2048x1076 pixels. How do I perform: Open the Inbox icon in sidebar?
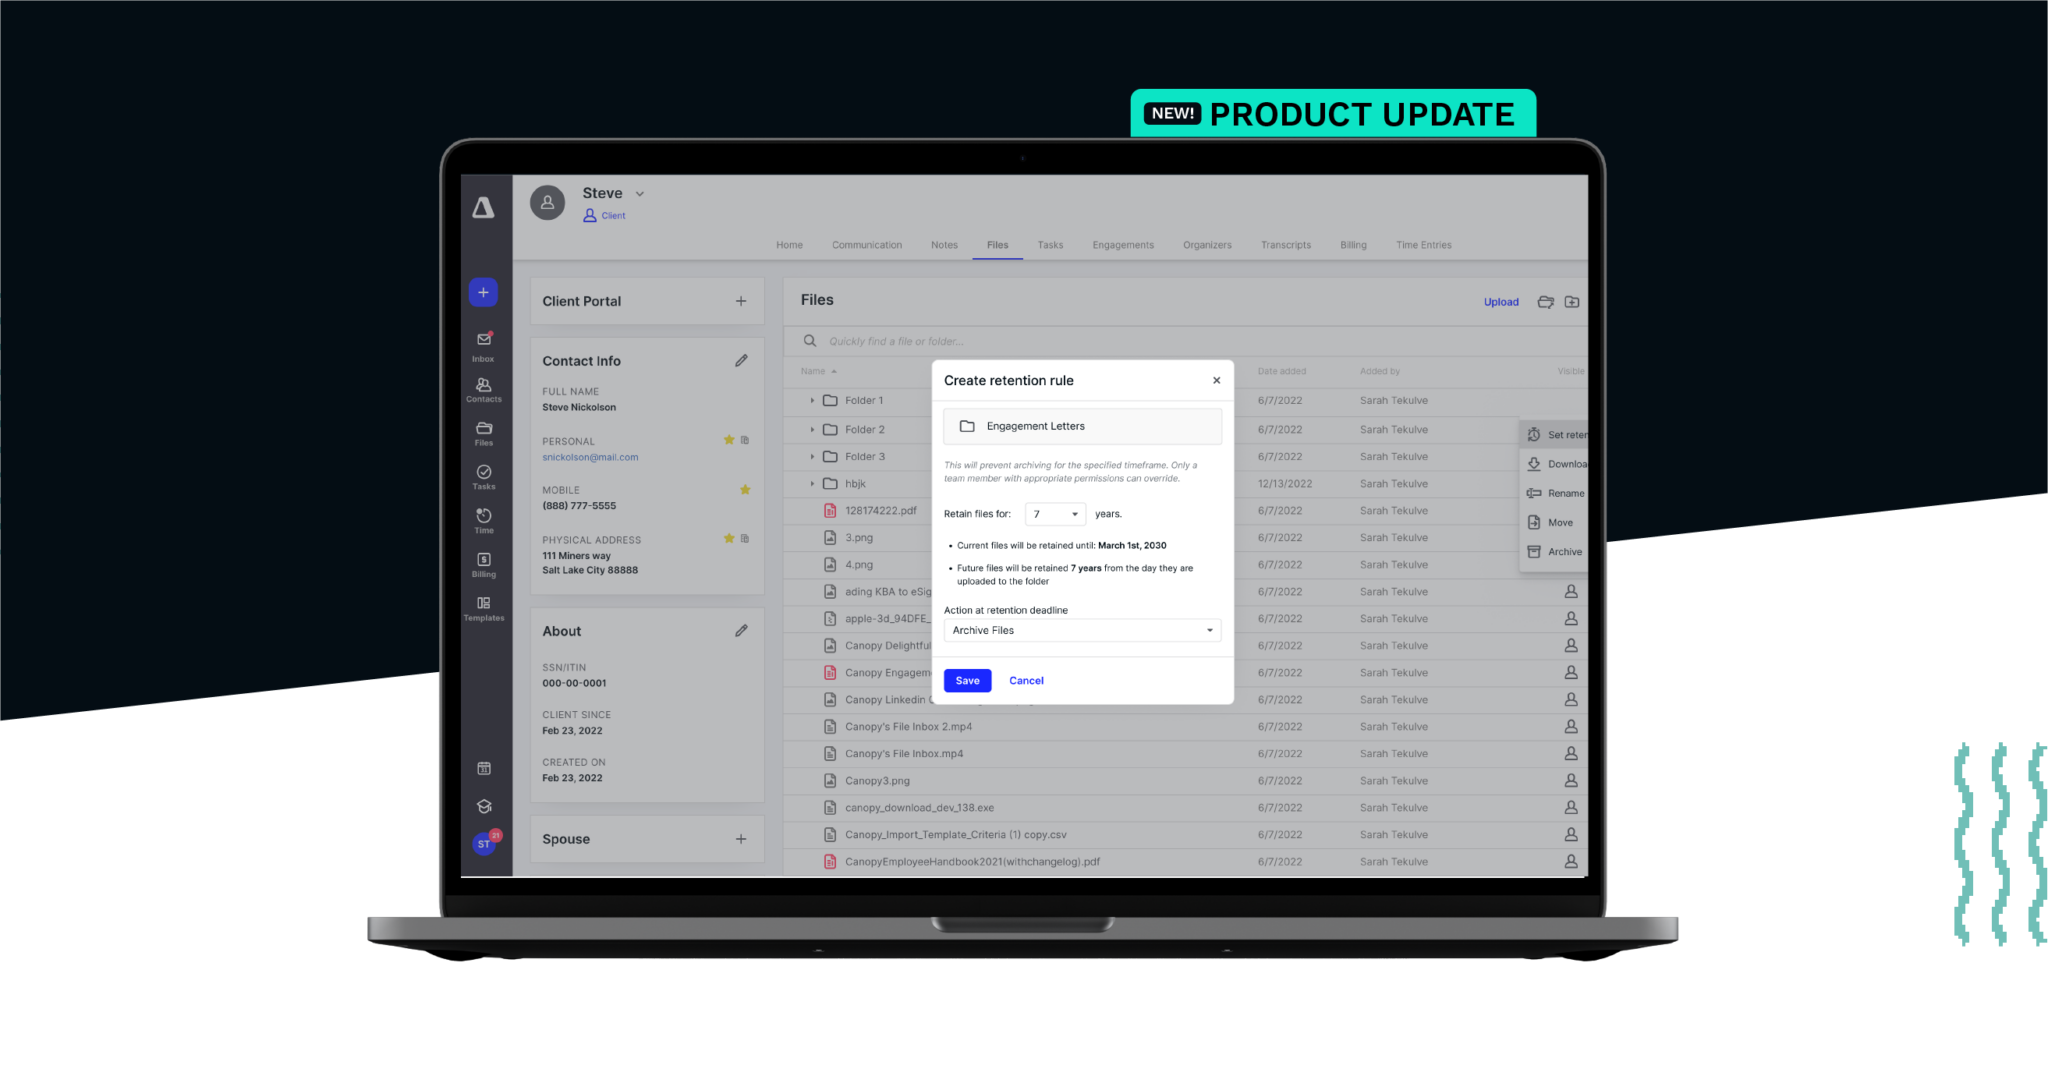pos(484,345)
